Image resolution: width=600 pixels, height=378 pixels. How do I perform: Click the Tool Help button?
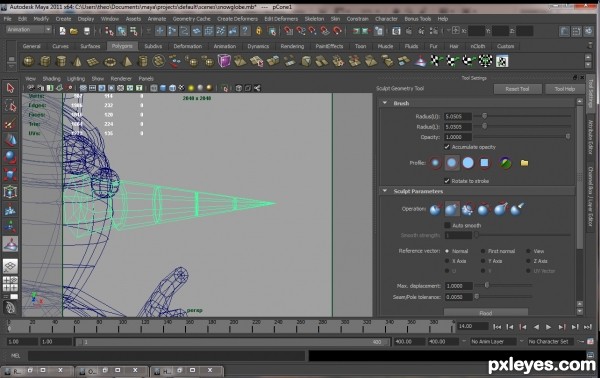[565, 89]
